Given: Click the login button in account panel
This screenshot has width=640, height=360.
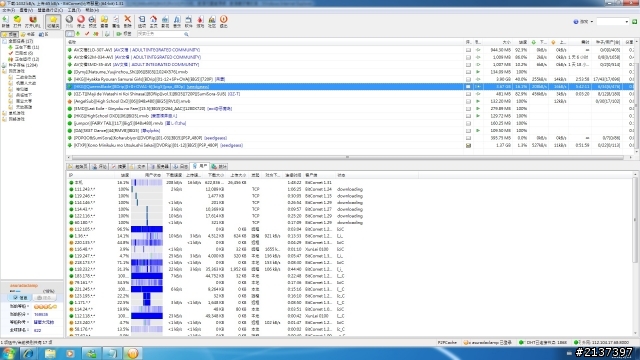Looking at the screenshot, I should [20, 298].
